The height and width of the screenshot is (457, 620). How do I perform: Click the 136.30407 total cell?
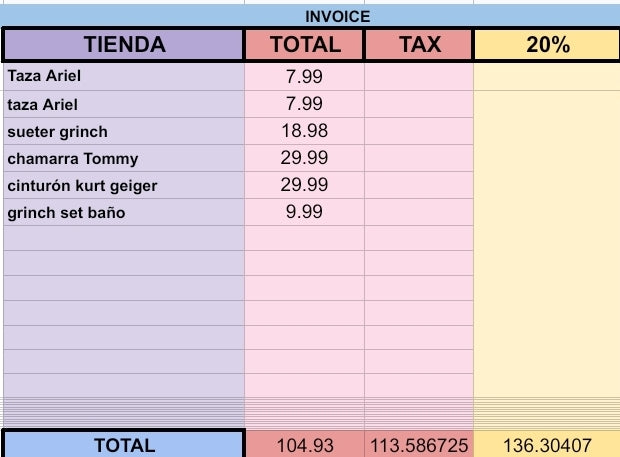(x=546, y=445)
